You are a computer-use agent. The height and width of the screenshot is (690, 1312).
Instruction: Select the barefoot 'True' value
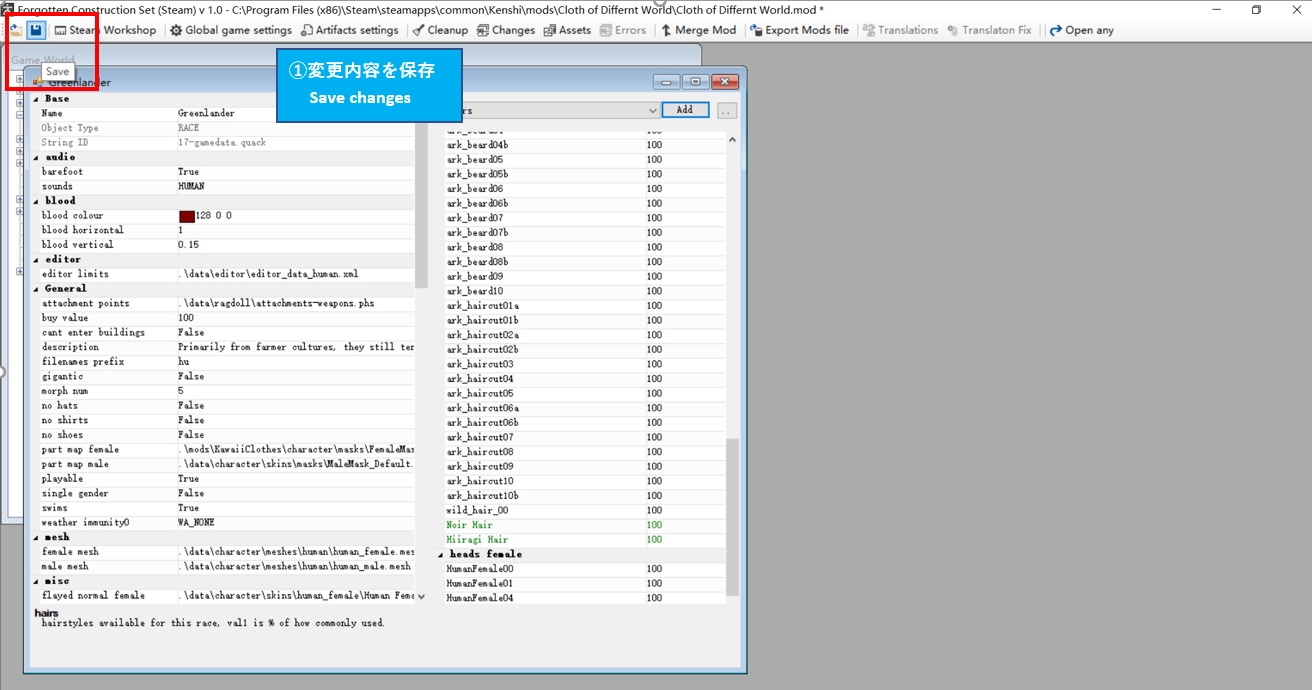(188, 172)
